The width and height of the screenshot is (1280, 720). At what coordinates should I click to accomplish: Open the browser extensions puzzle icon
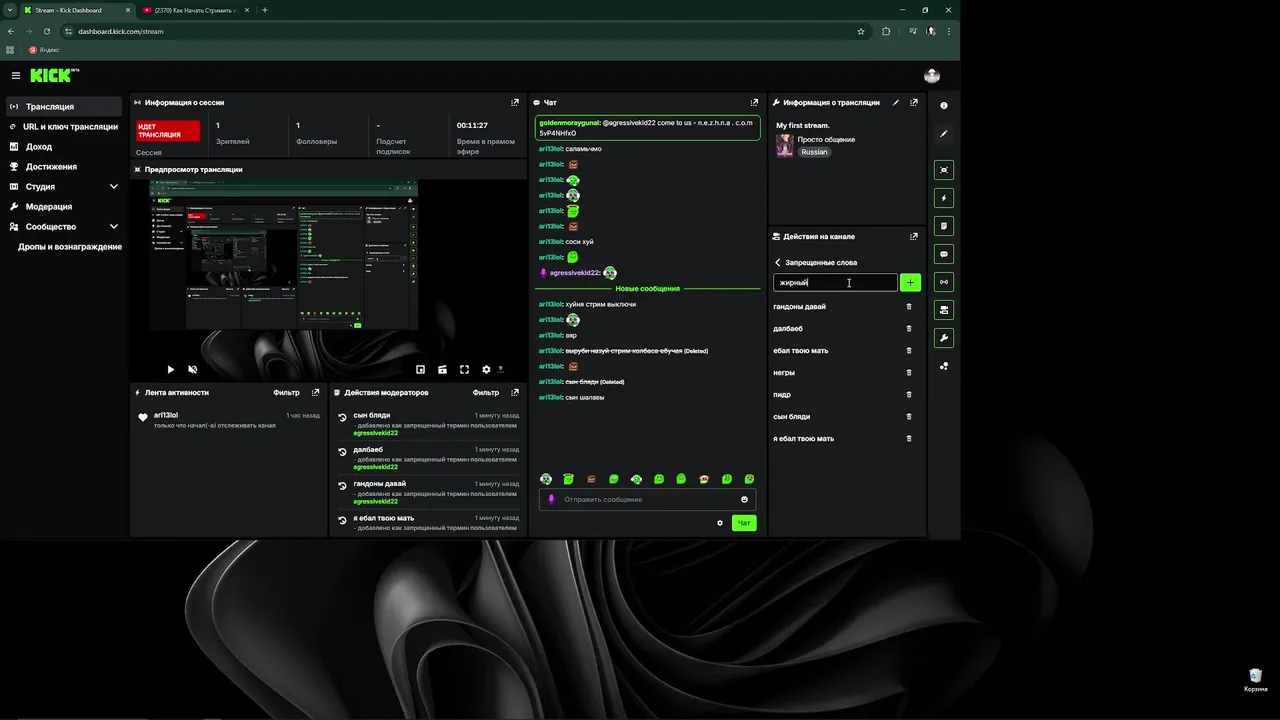tap(886, 31)
